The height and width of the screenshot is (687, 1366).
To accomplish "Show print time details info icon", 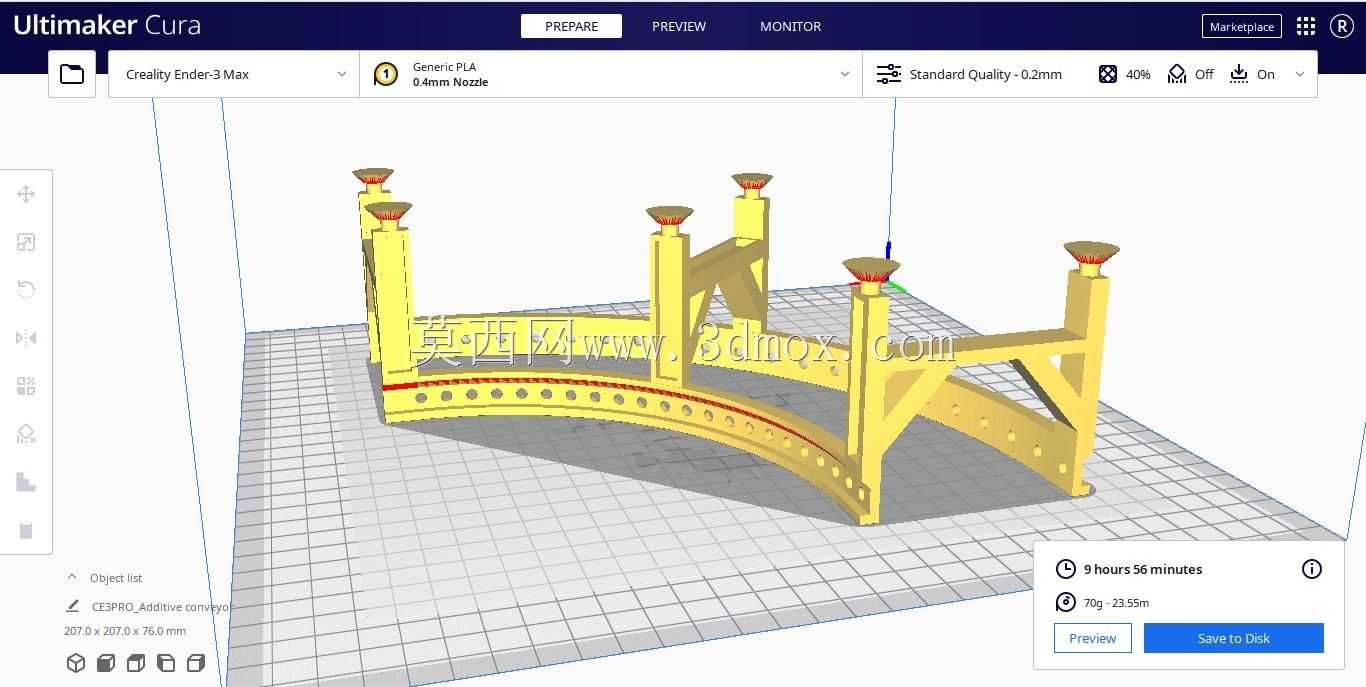I will click(1312, 569).
